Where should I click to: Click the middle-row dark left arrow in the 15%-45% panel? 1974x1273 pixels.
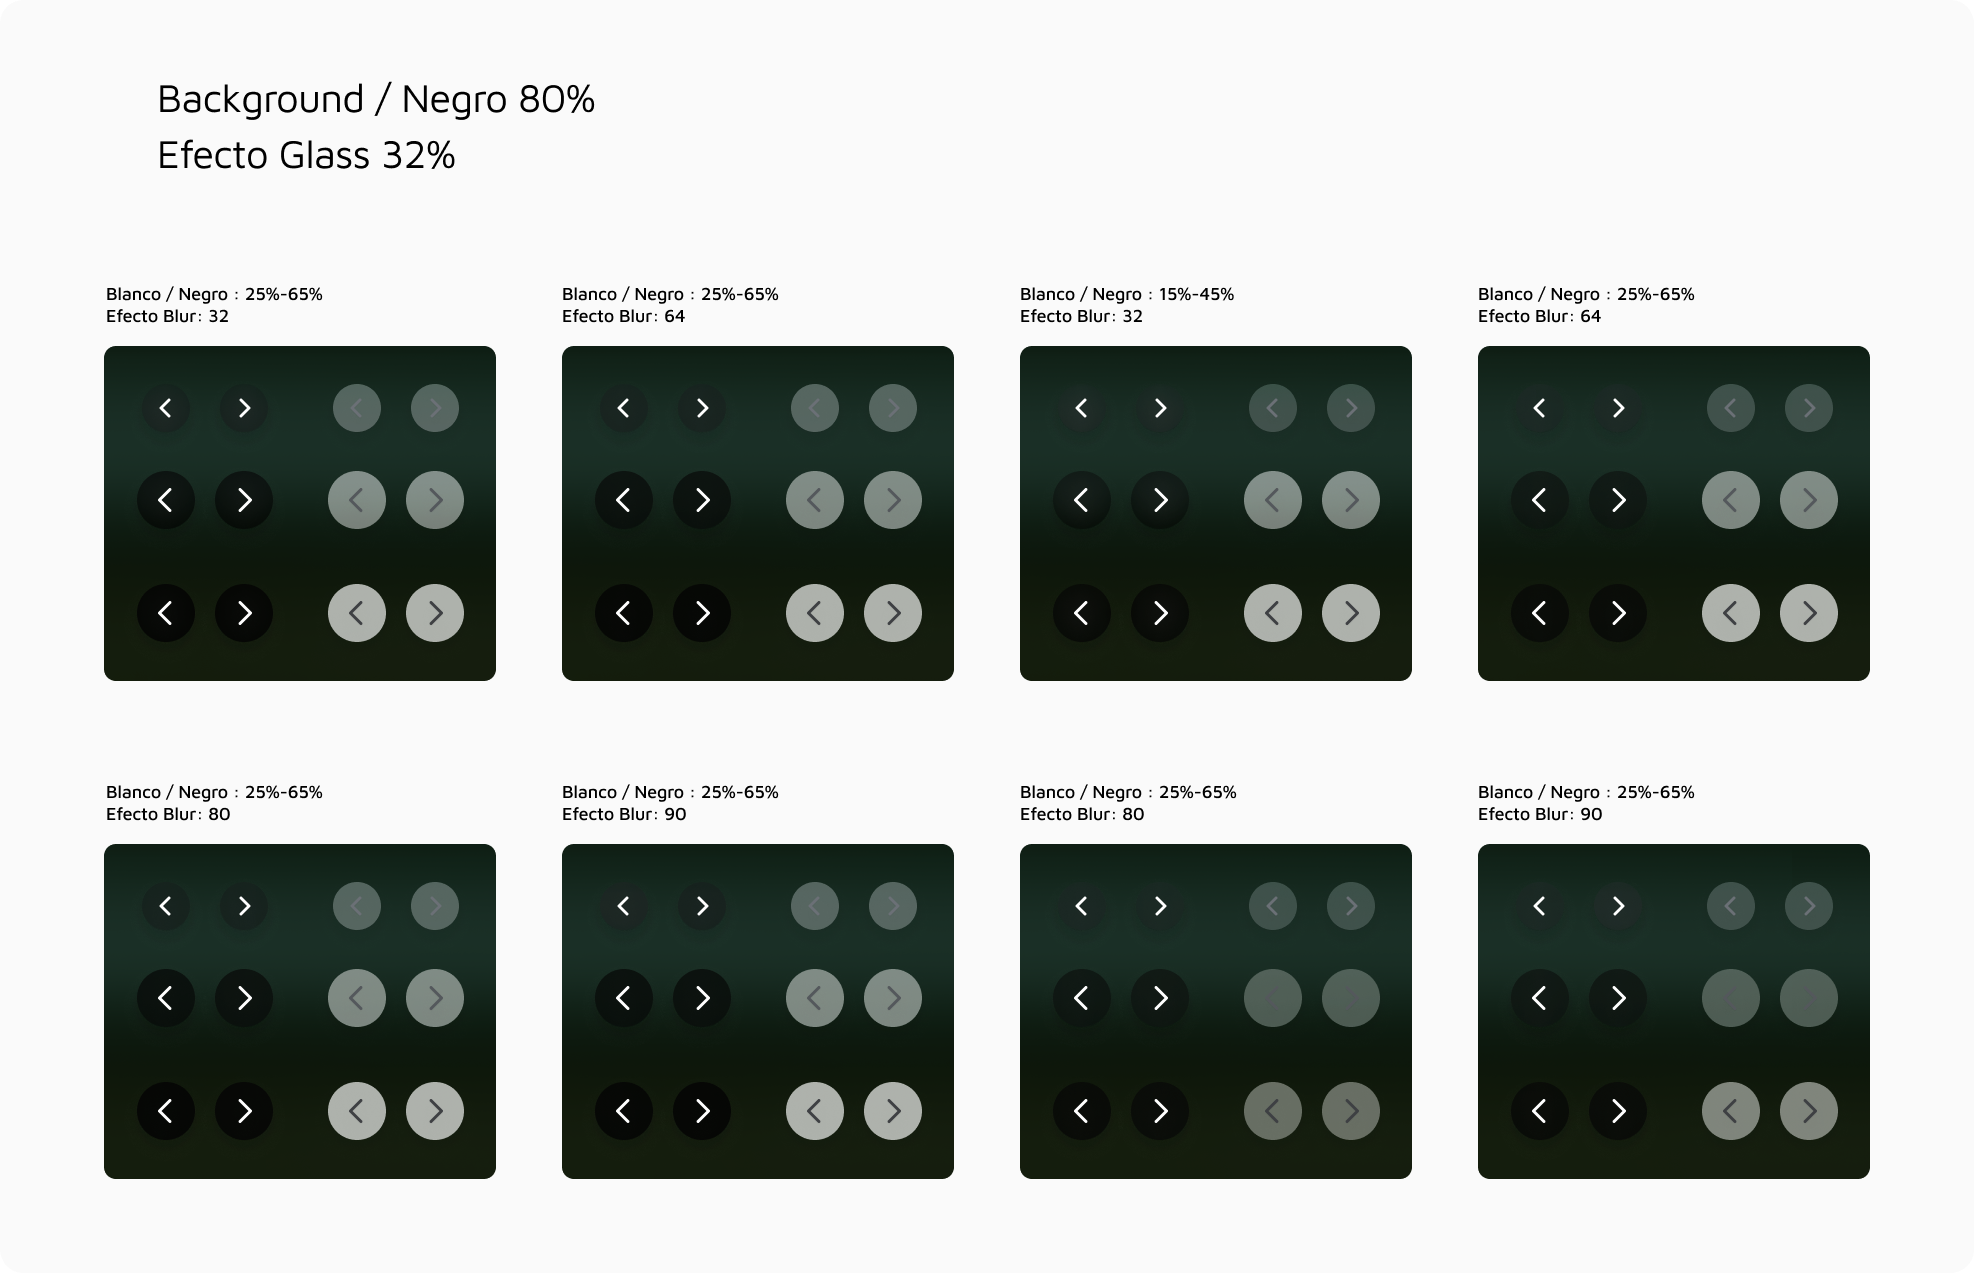point(1082,500)
